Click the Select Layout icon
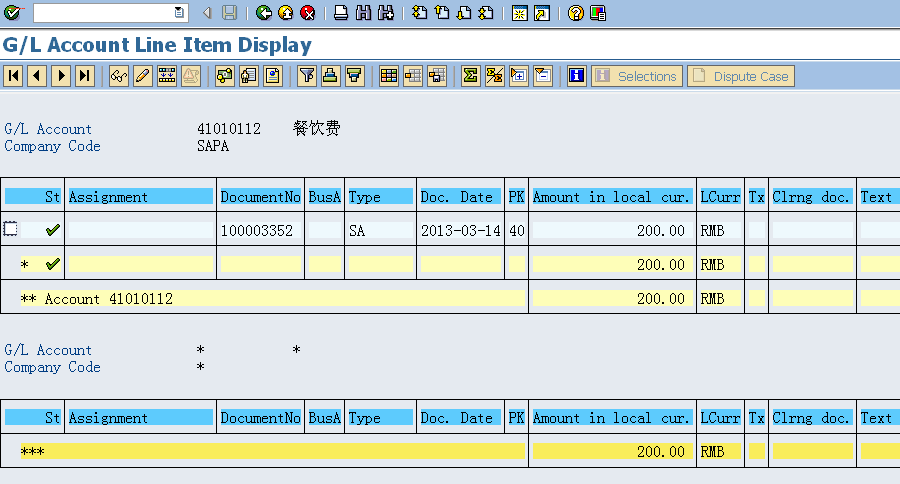This screenshot has width=900, height=484. (x=413, y=76)
